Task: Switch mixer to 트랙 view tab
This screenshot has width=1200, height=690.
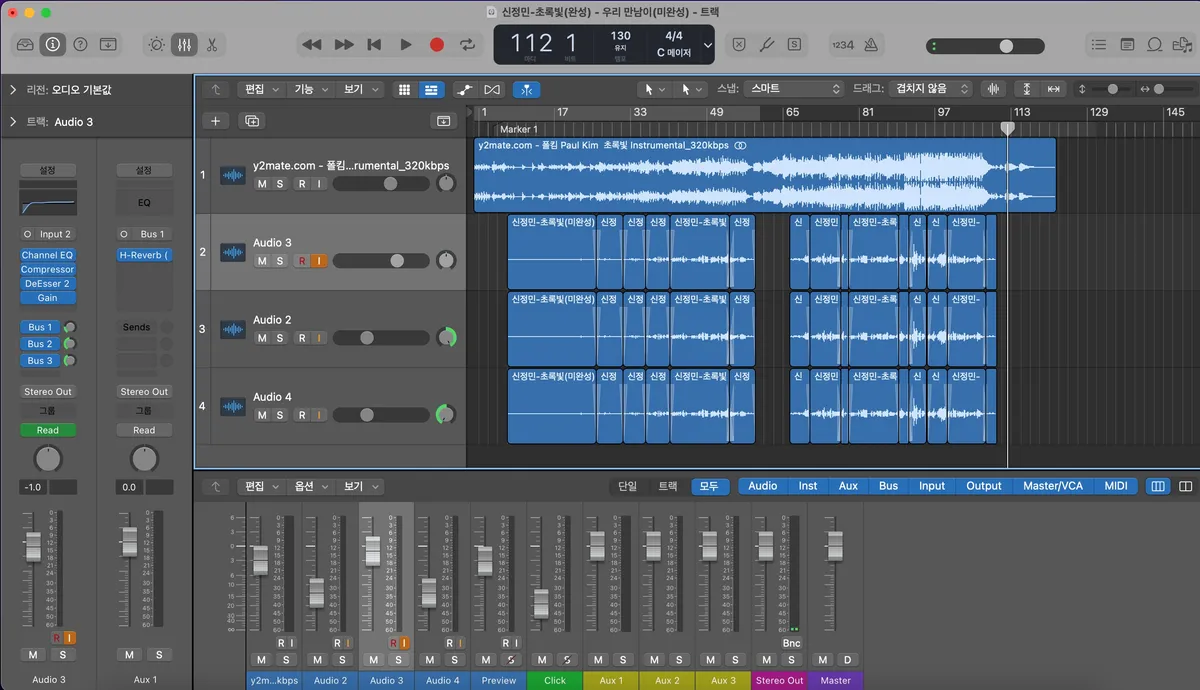Action: (x=667, y=486)
